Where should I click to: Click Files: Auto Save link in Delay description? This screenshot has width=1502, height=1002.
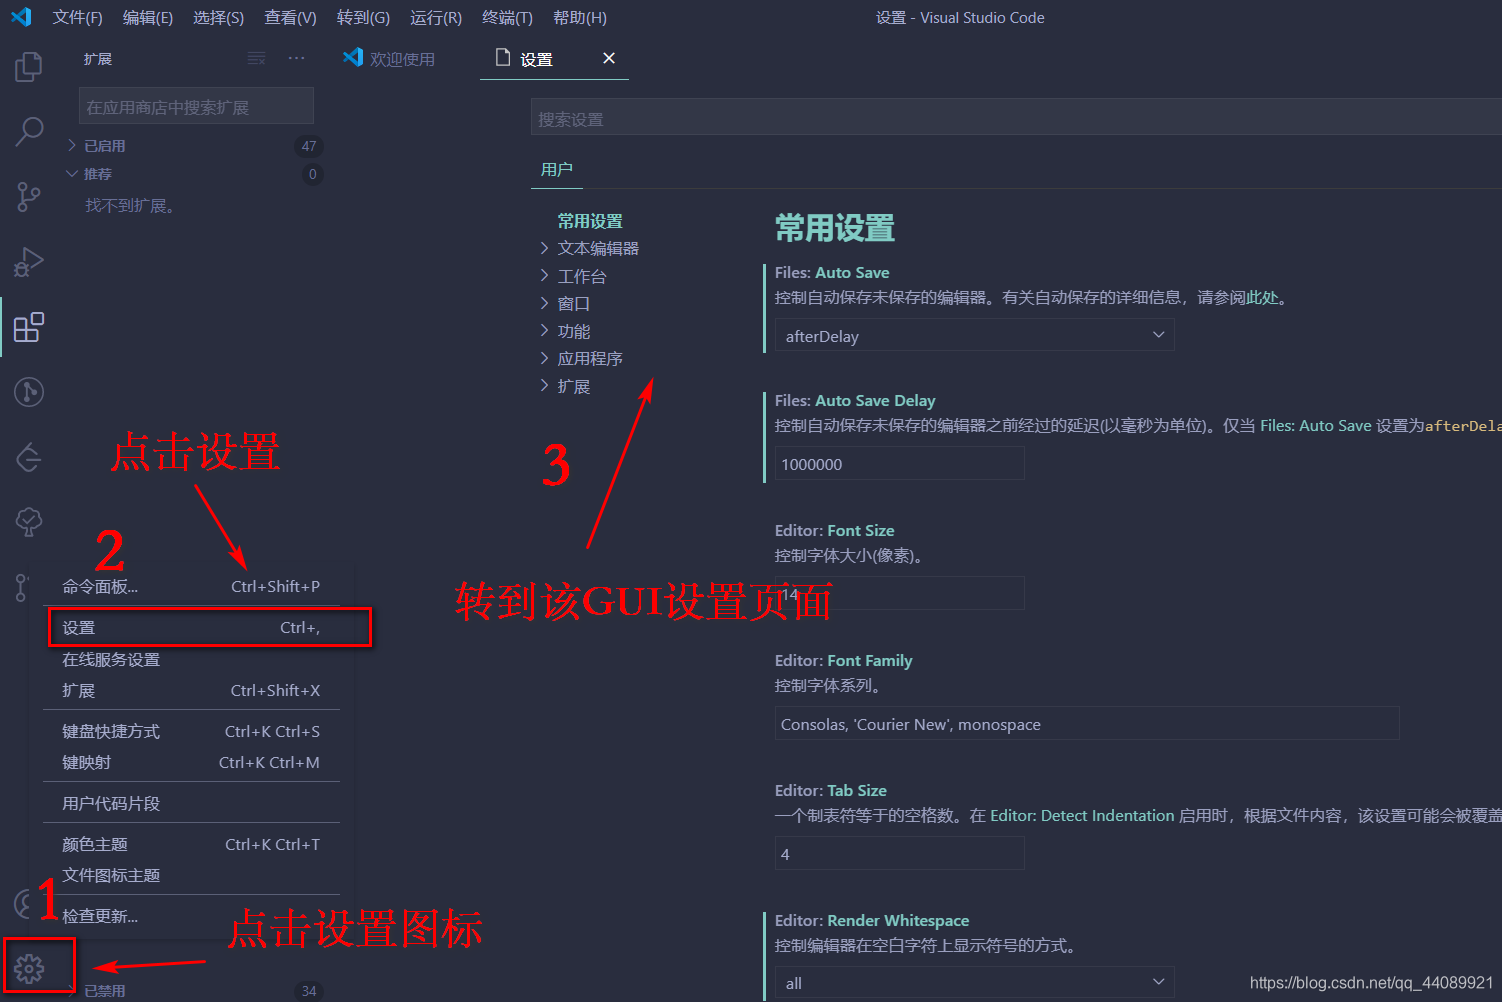1316,425
